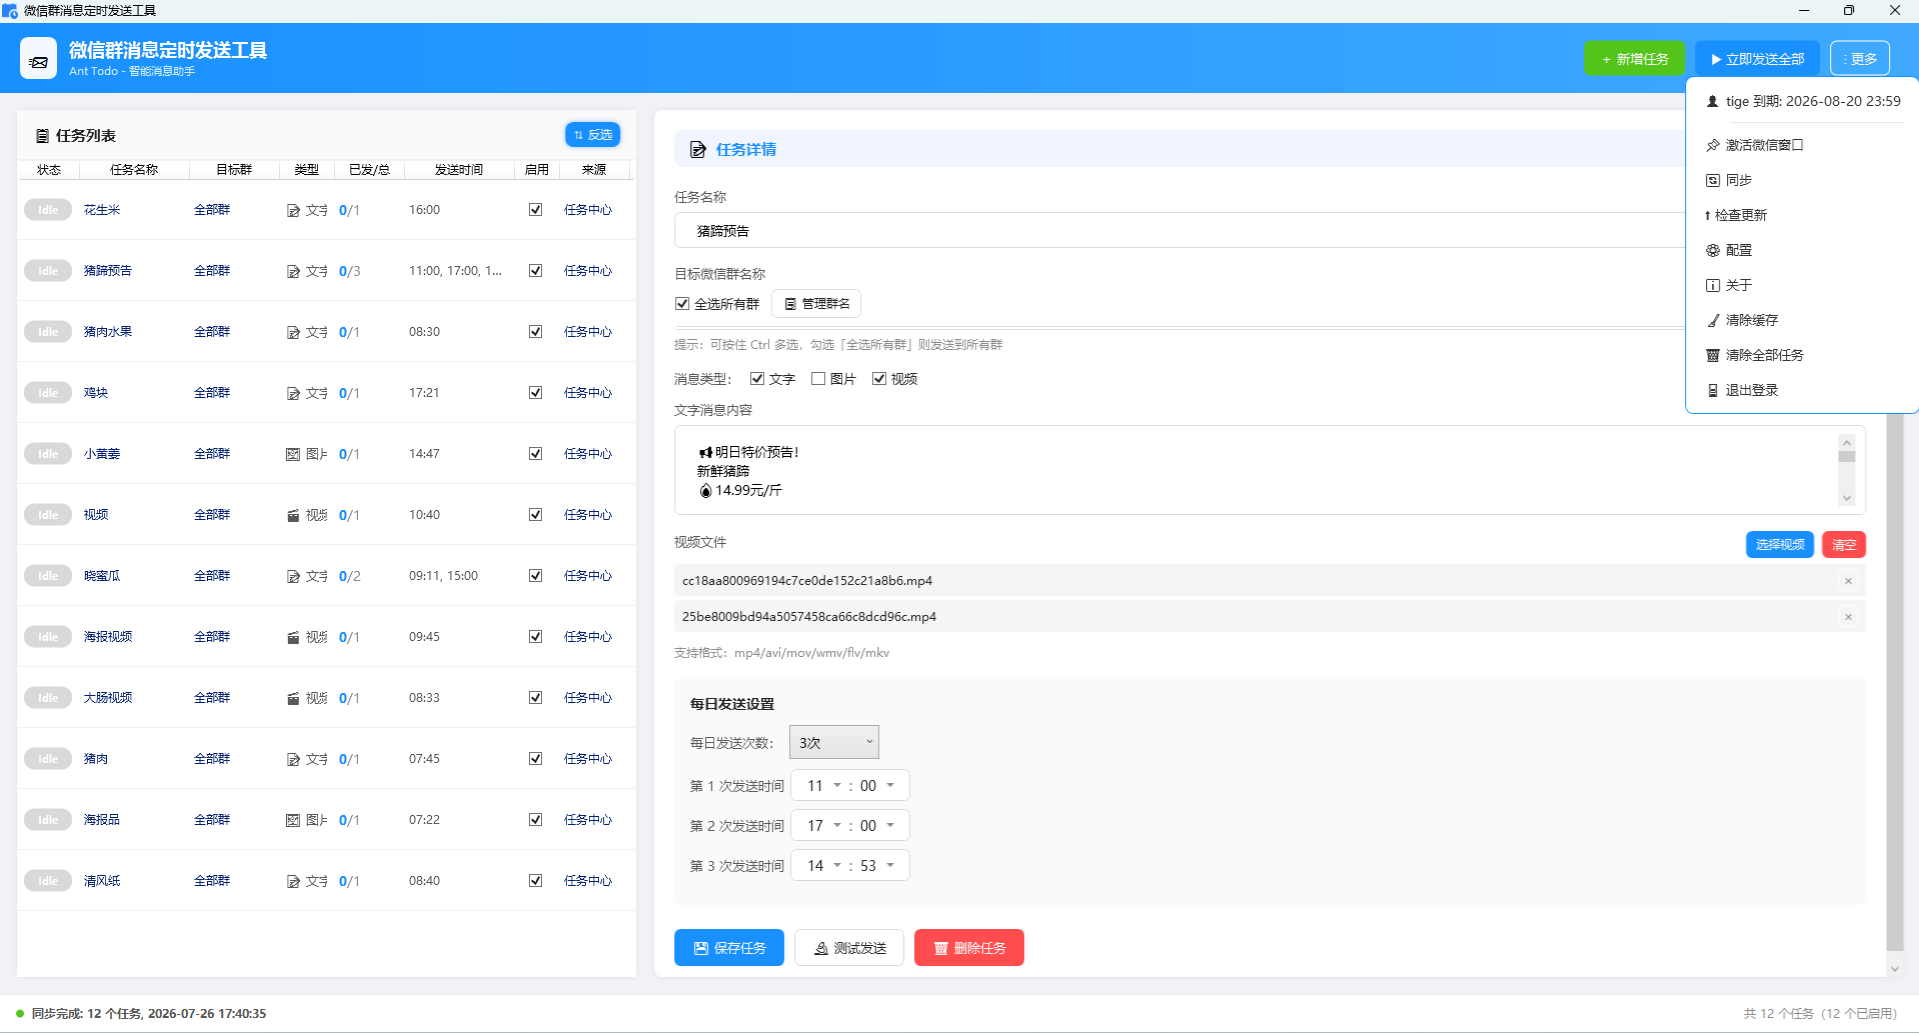Image resolution: width=1919 pixels, height=1033 pixels.
Task: Uncheck the 全选所有群 checkbox
Action: (x=682, y=304)
